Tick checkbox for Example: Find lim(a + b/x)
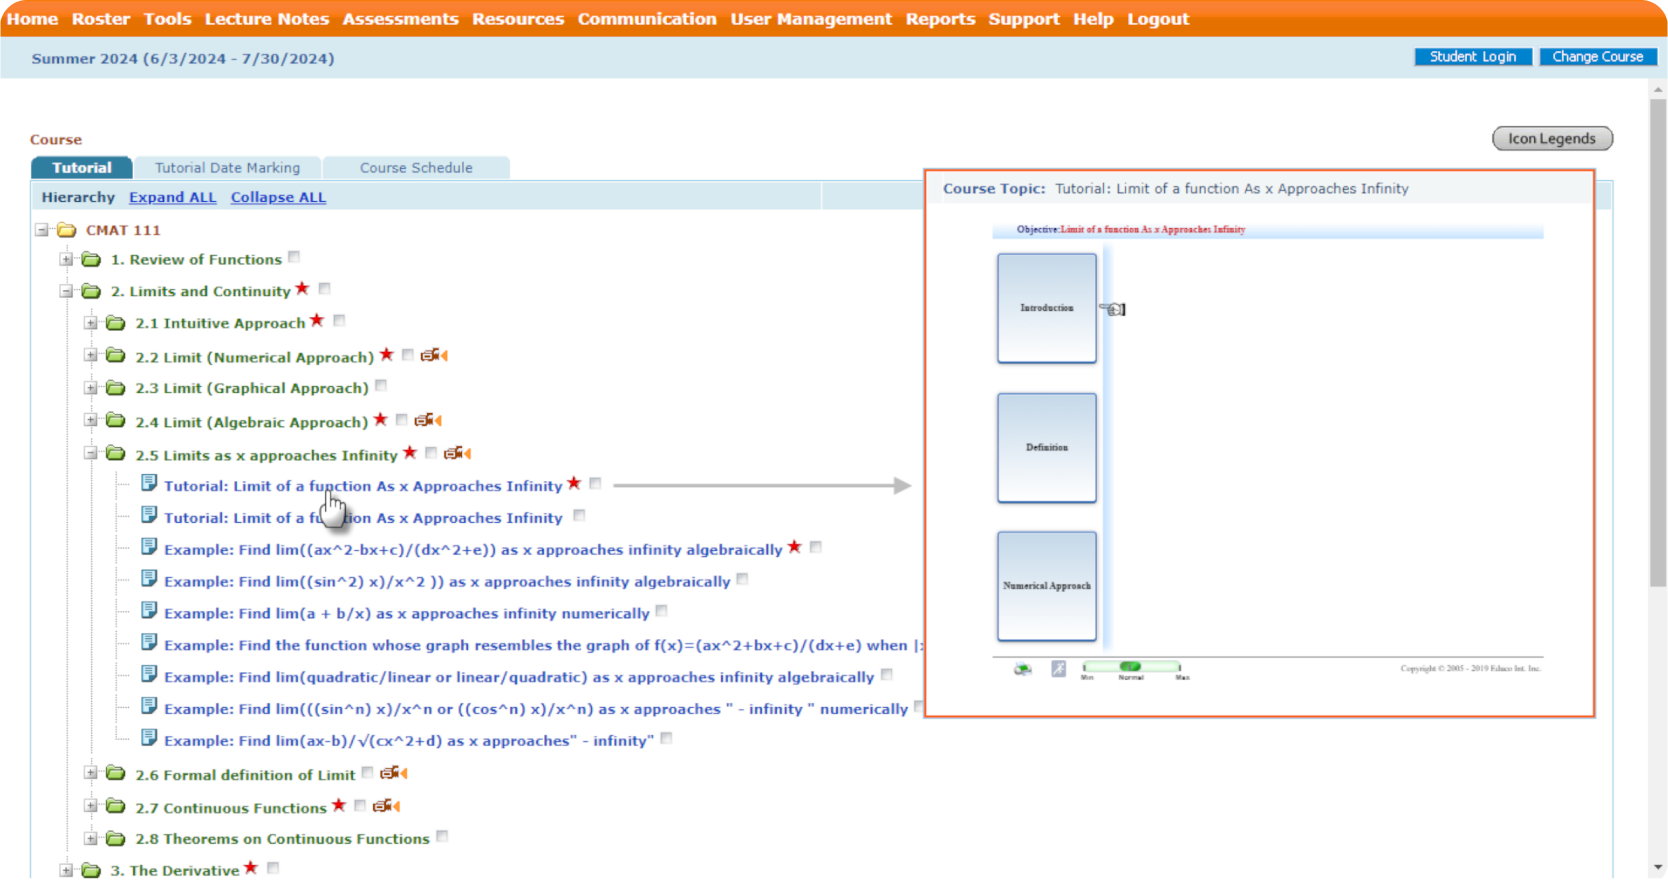 pyautogui.click(x=661, y=611)
